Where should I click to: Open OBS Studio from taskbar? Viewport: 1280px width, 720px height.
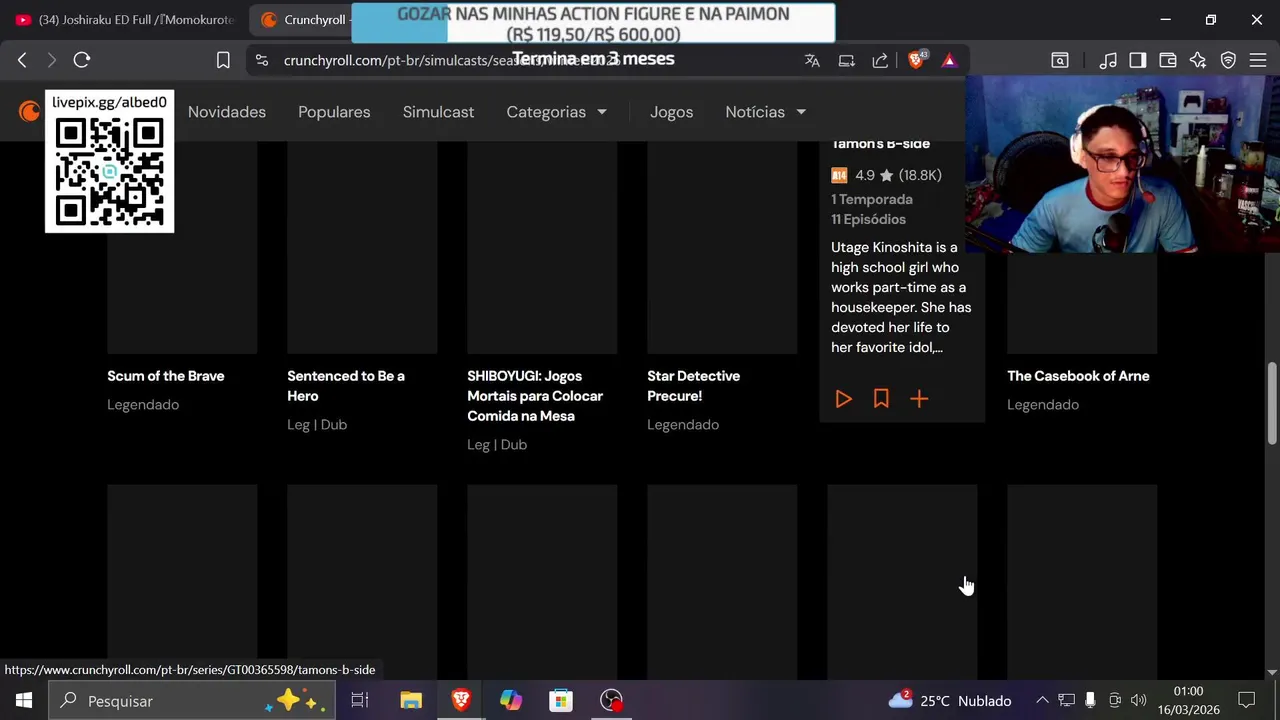pyautogui.click(x=611, y=700)
